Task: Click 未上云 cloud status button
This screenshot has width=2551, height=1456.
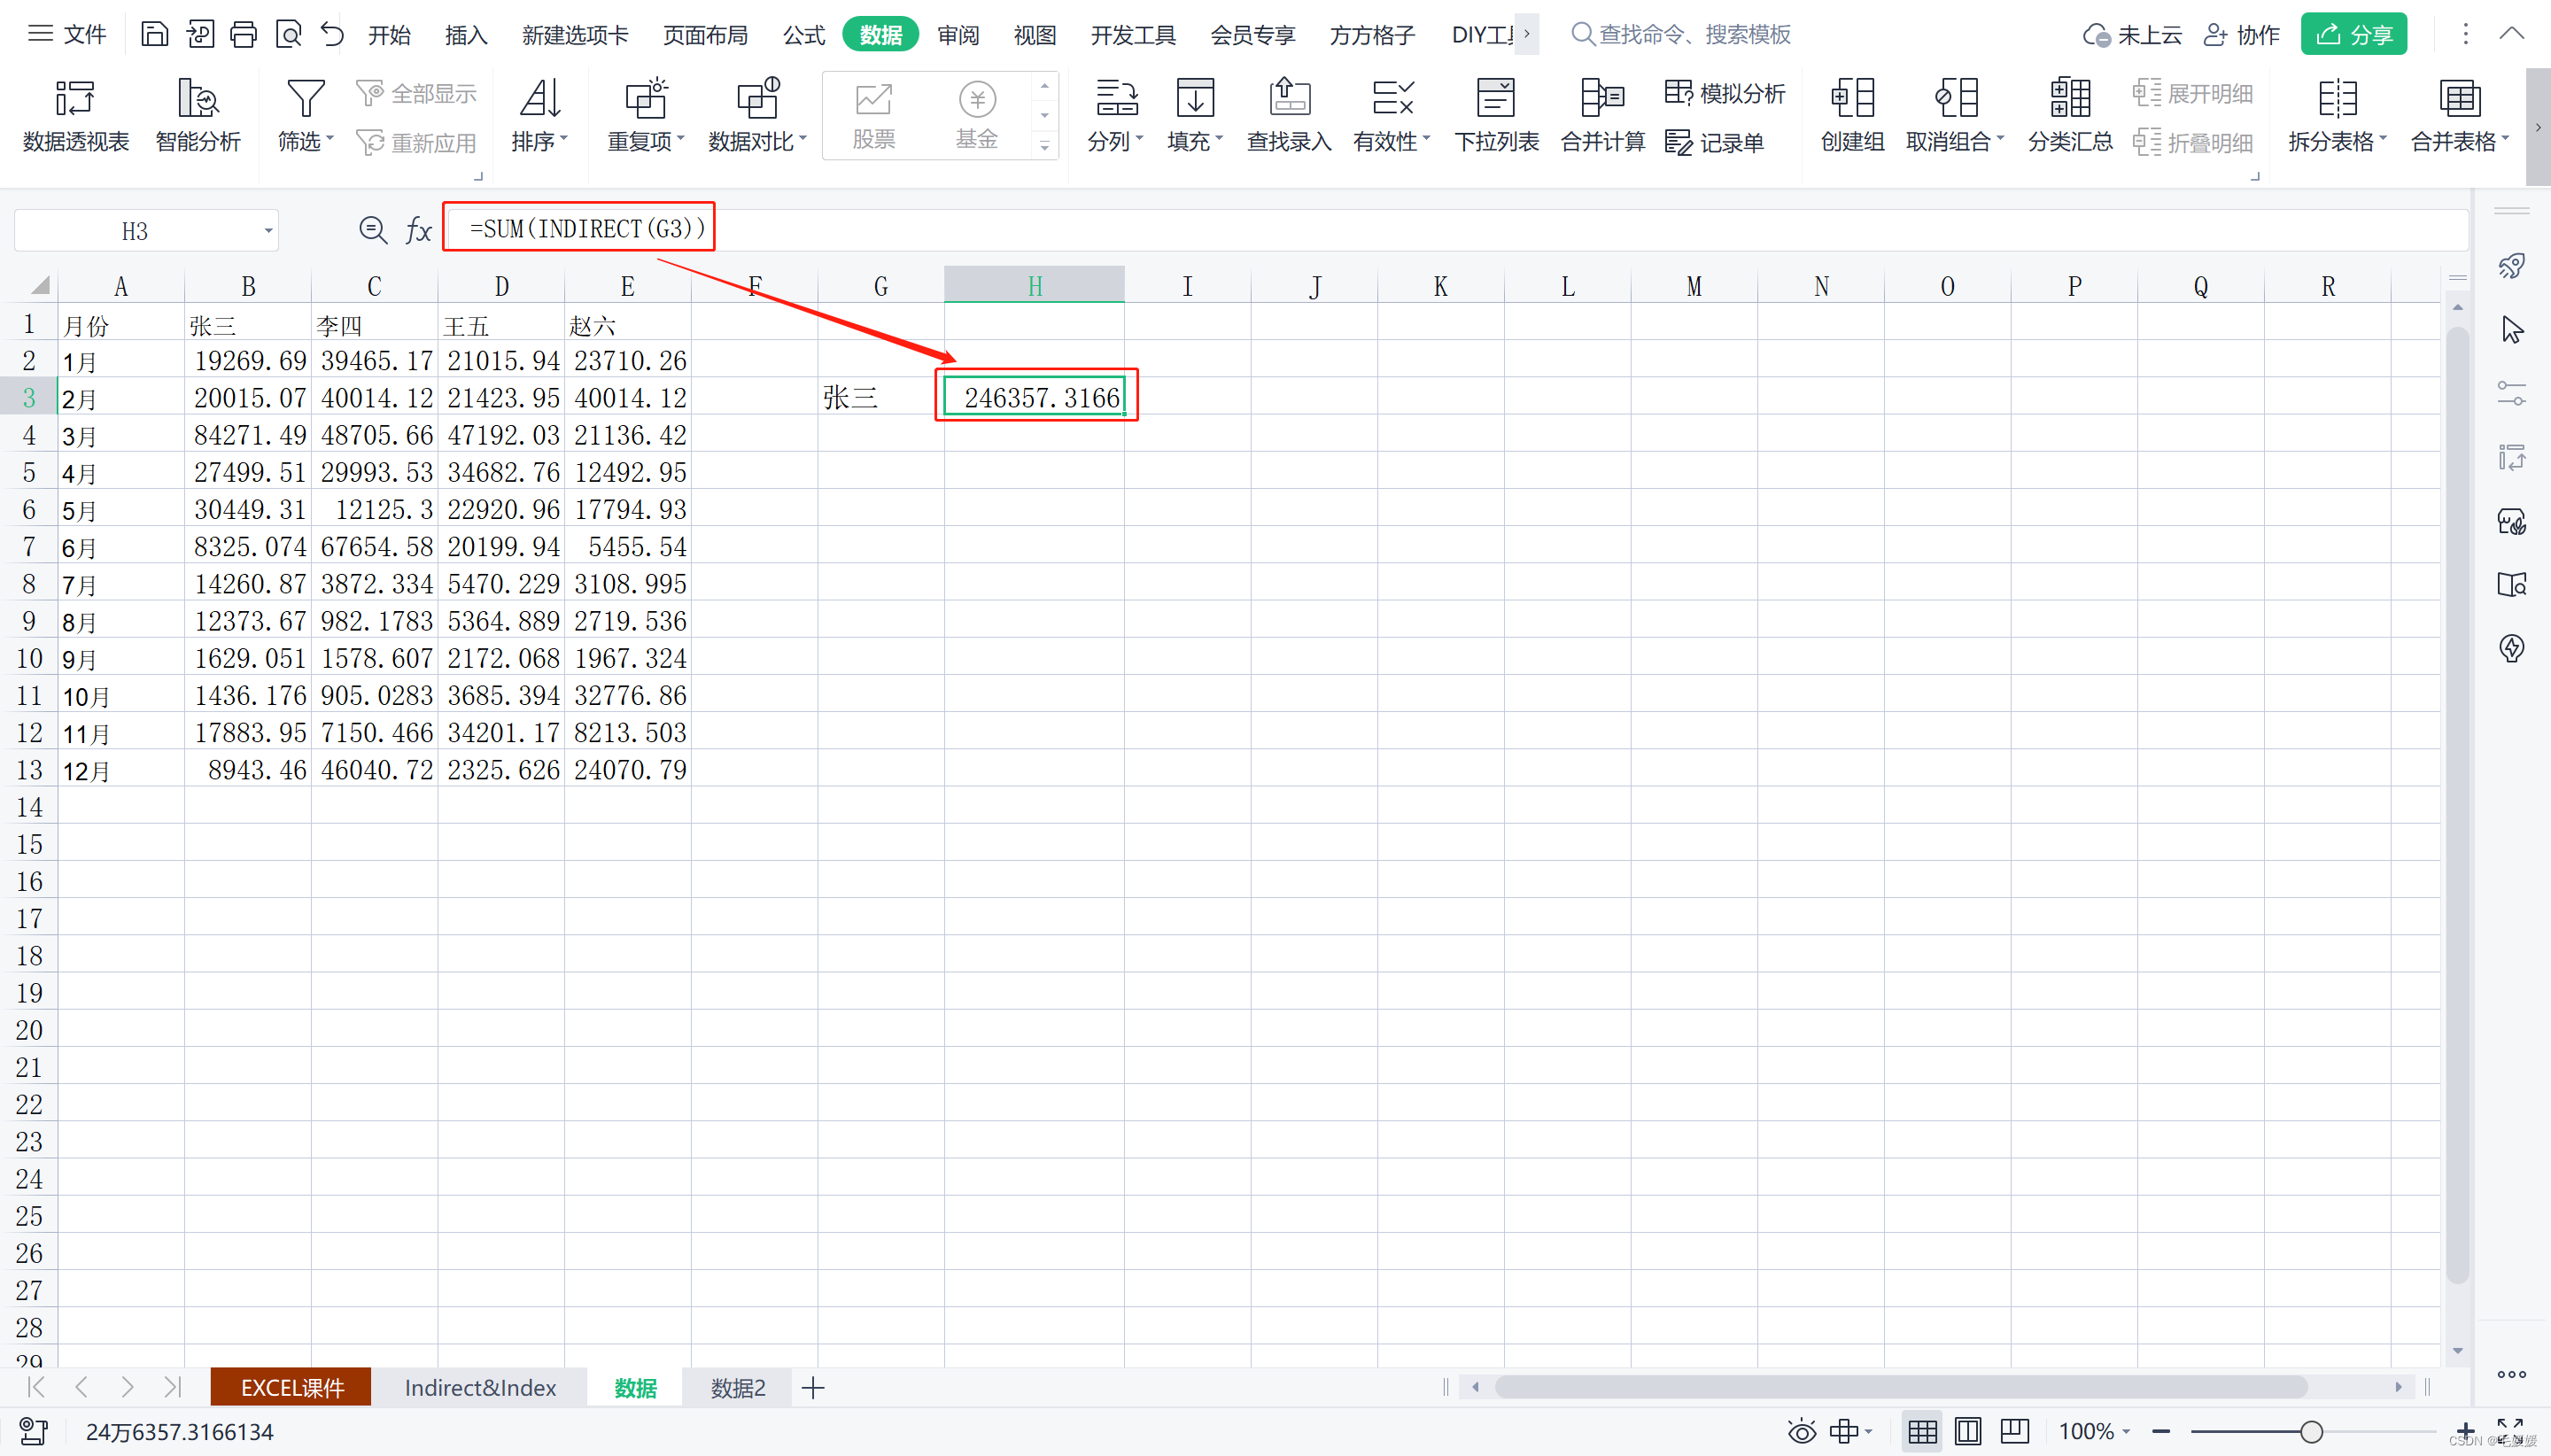Action: 2131,35
